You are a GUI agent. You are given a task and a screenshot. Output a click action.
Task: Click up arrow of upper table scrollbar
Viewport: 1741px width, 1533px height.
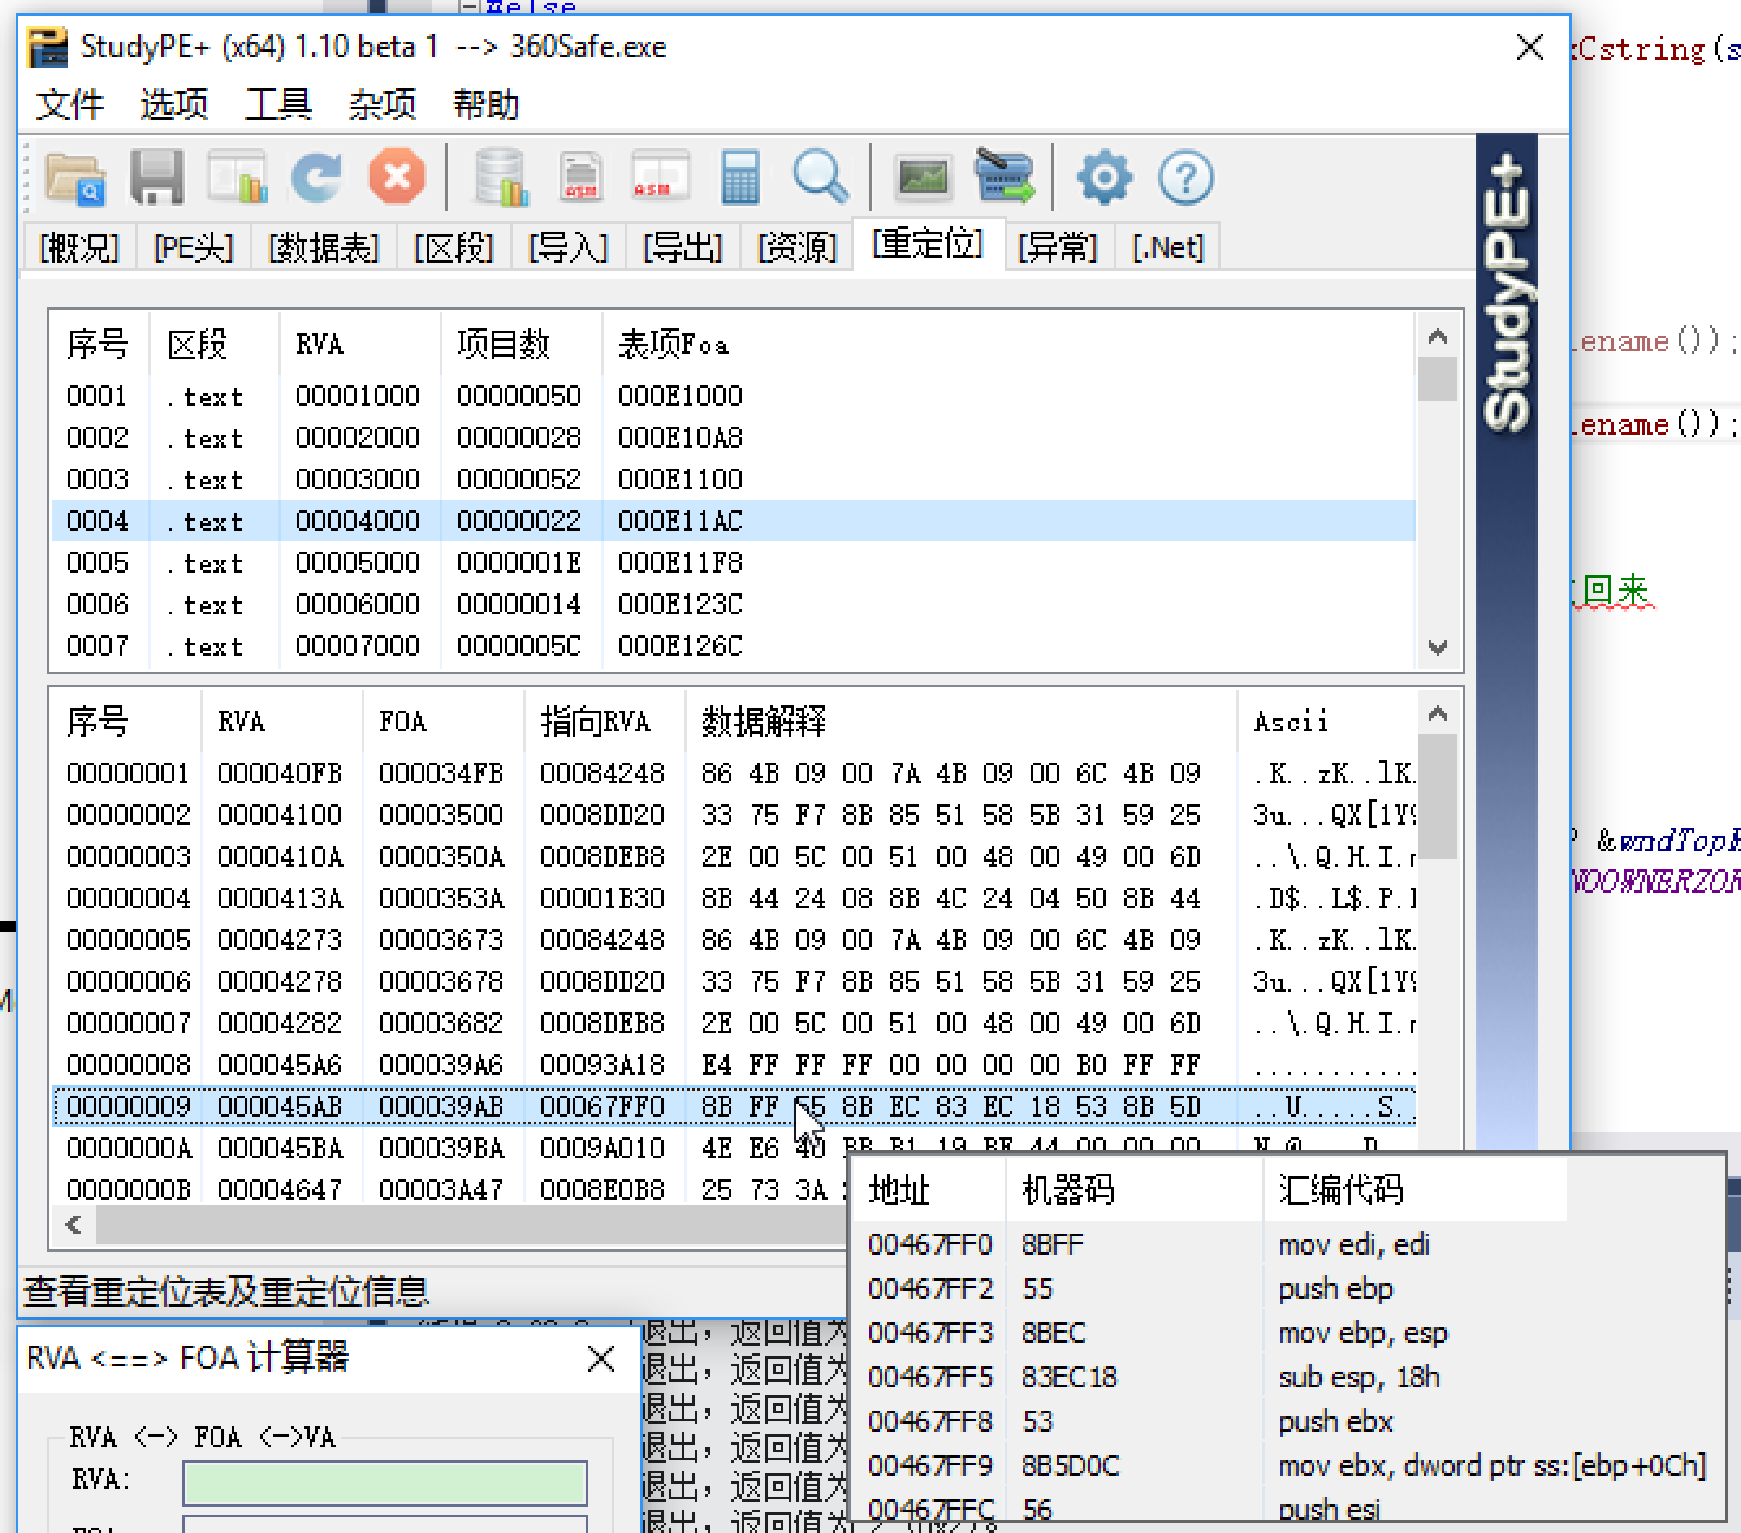pyautogui.click(x=1438, y=336)
